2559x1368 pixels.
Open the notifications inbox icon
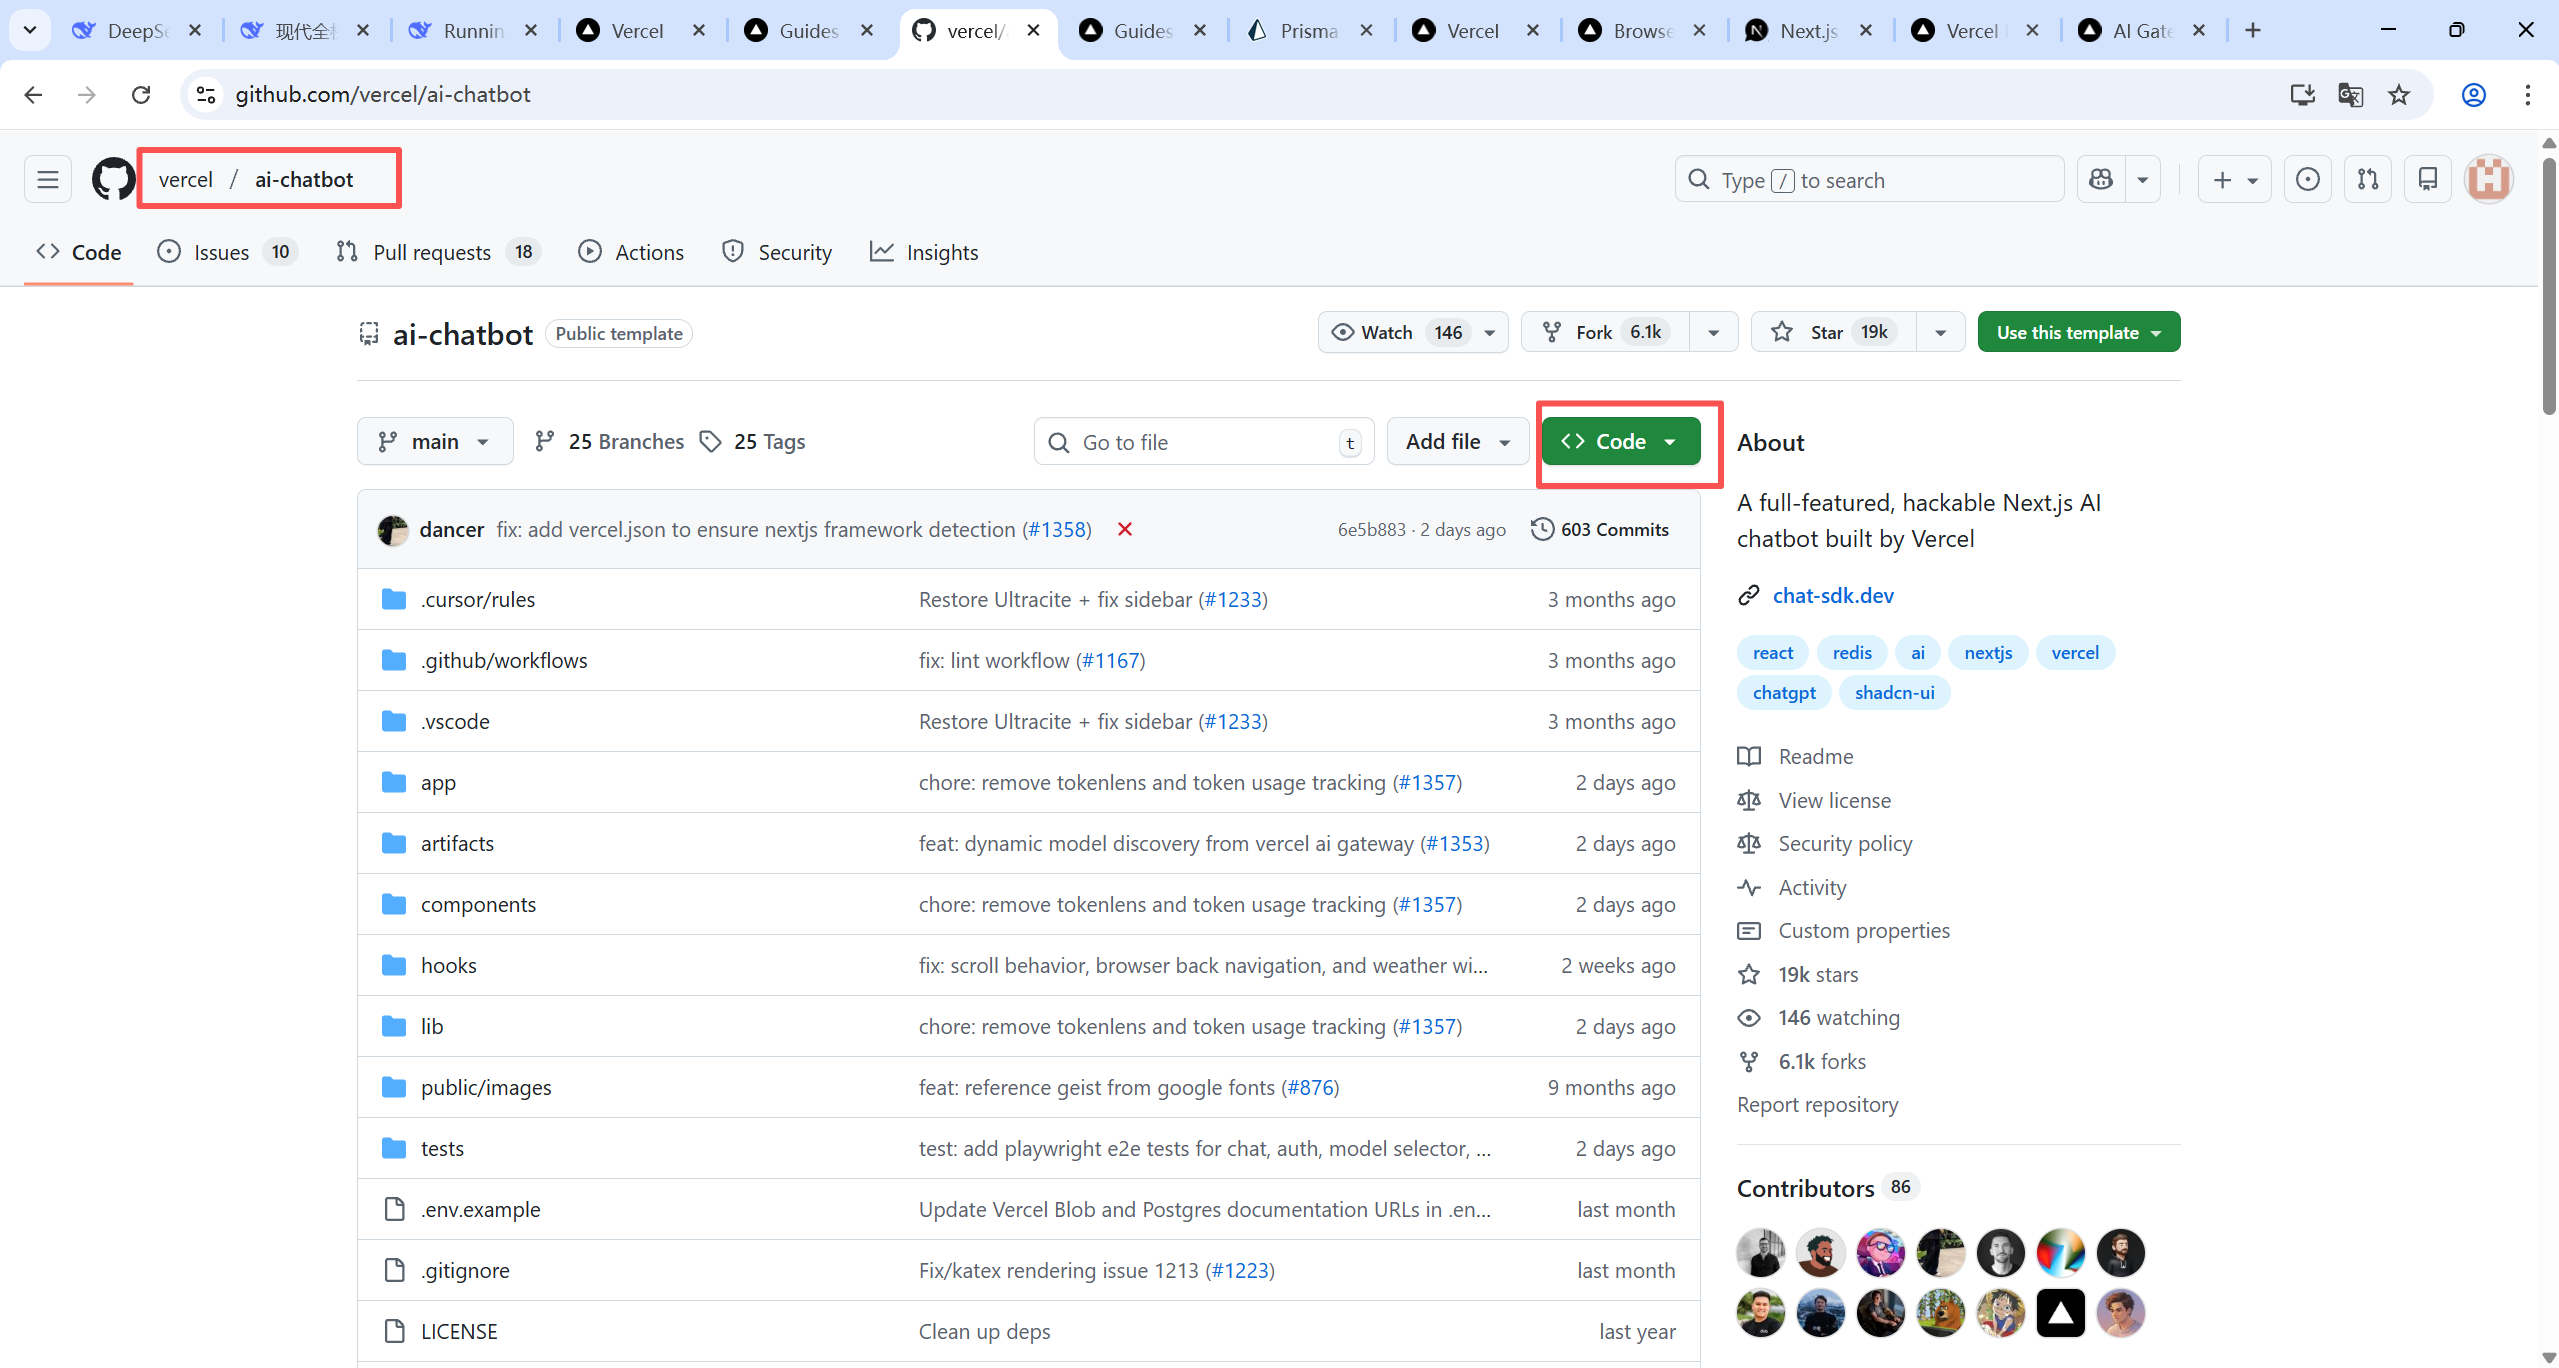pos(2428,180)
